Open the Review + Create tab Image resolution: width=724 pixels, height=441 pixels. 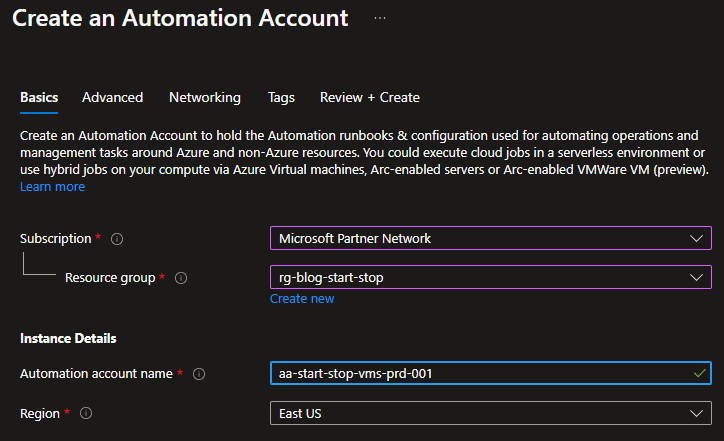coord(369,97)
